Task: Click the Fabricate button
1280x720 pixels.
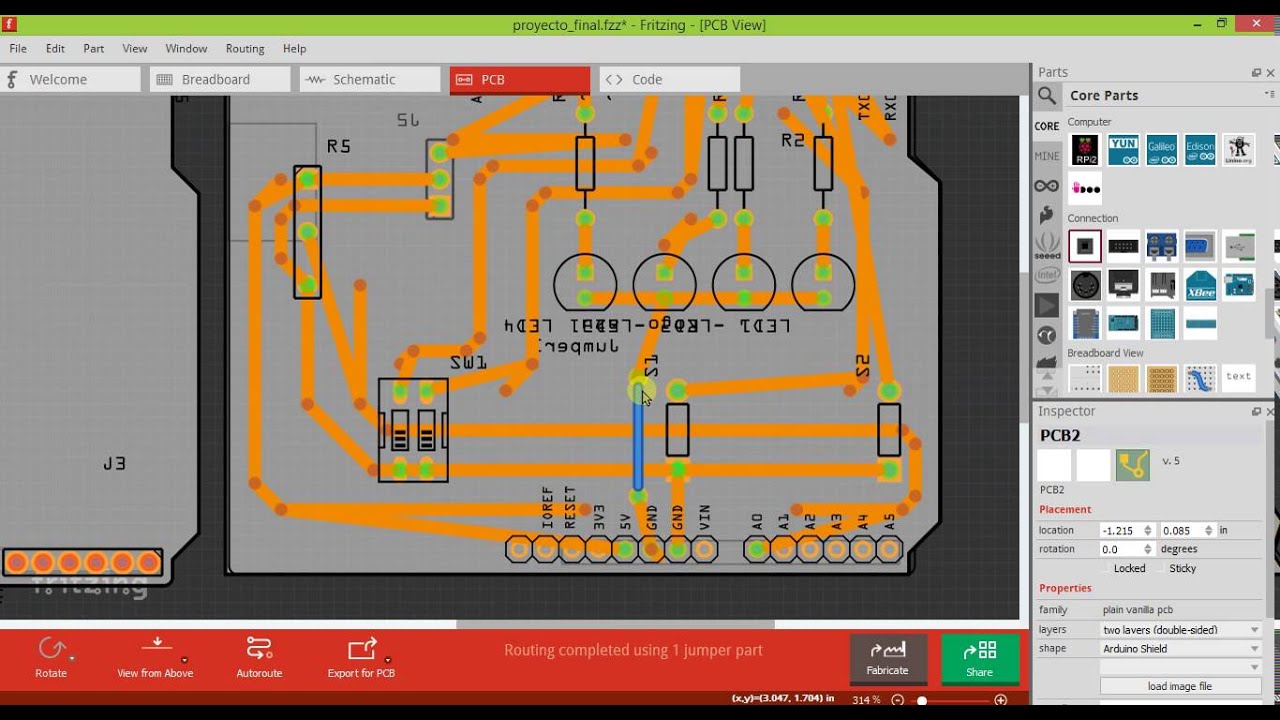Action: pyautogui.click(x=888, y=659)
